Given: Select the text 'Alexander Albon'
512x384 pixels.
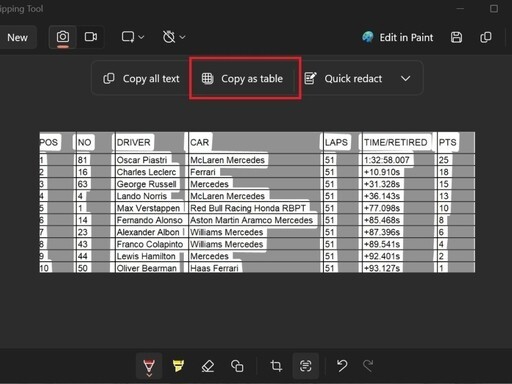Looking at the screenshot, I should [148, 232].
